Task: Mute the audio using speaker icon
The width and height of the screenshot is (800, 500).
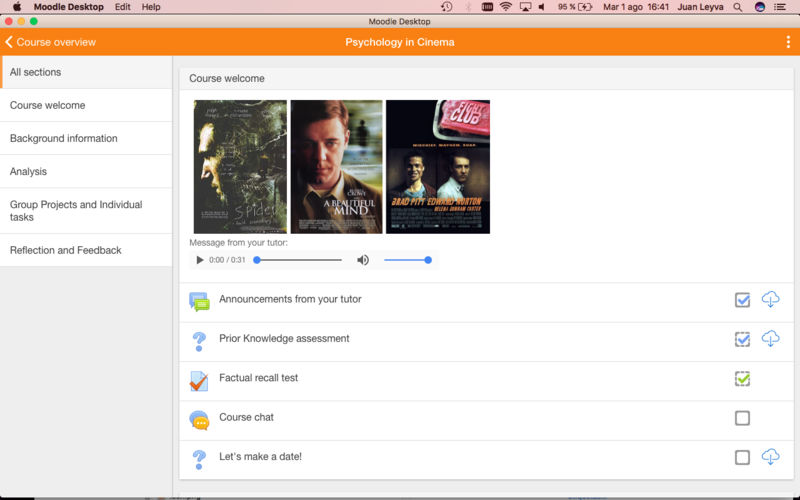Action: coord(363,260)
